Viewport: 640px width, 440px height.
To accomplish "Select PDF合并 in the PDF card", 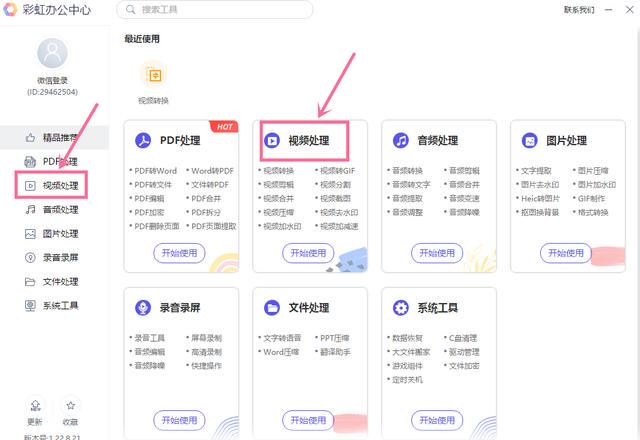I will 206,198.
